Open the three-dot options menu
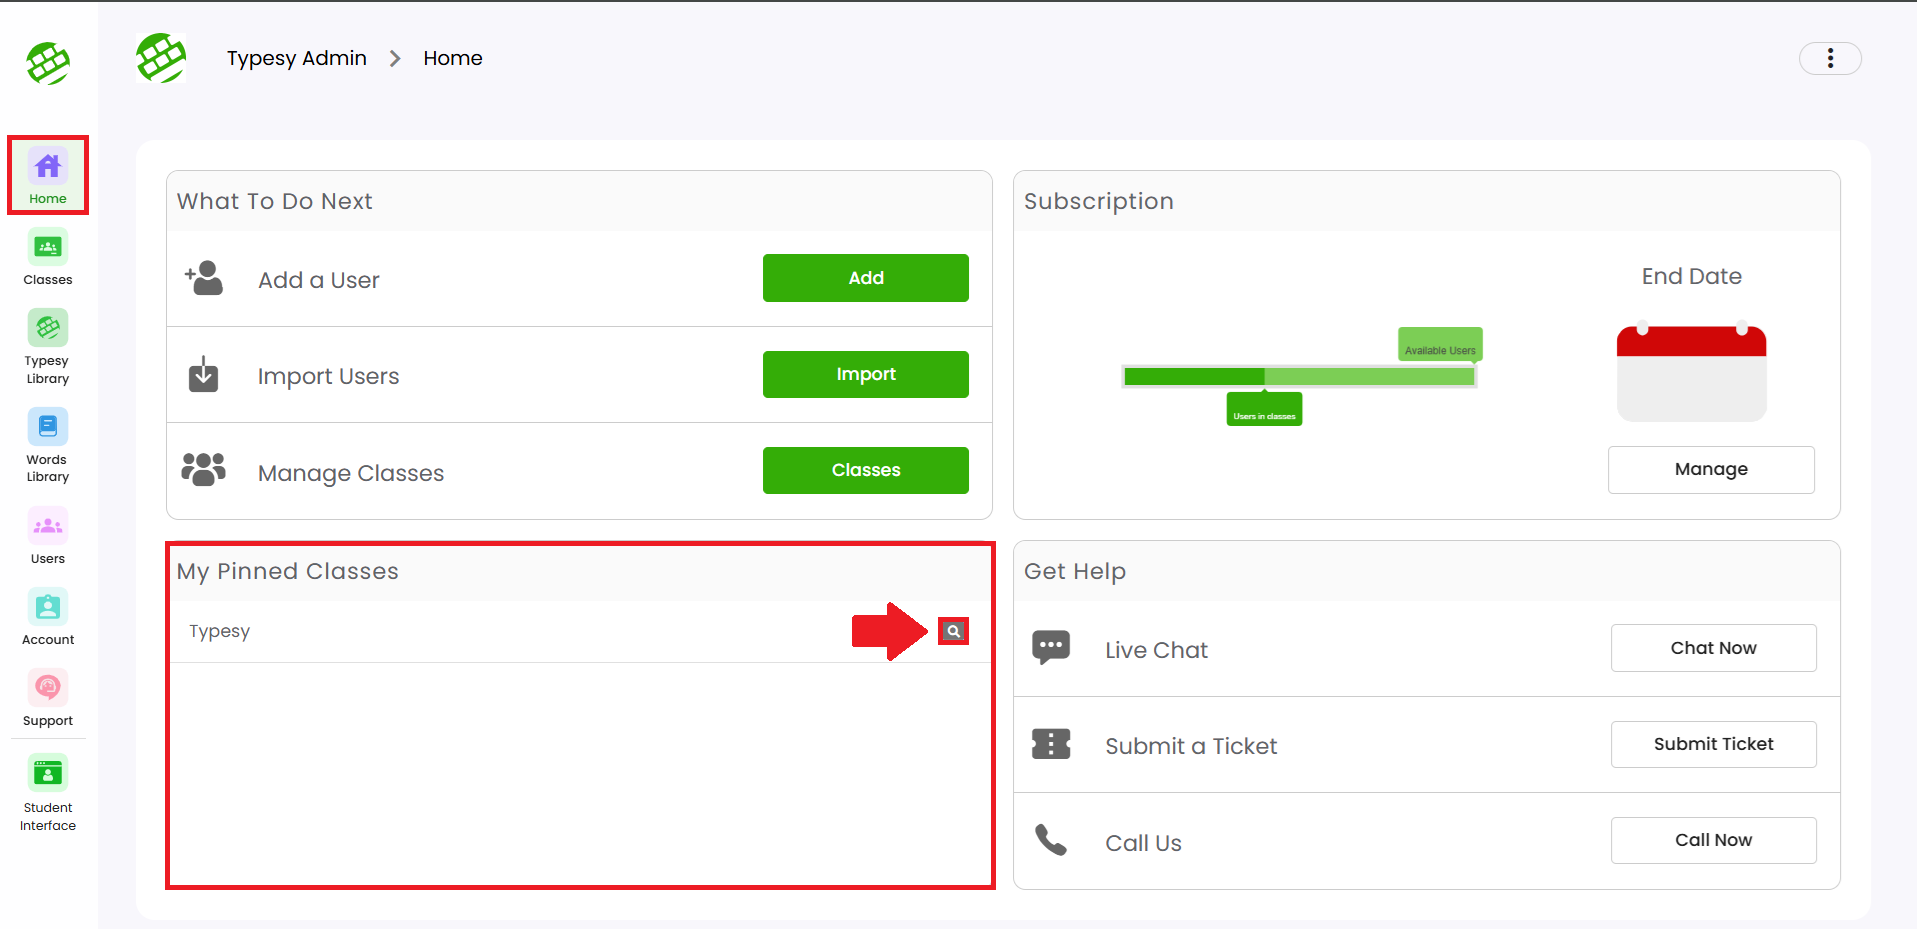The width and height of the screenshot is (1917, 929). pos(1829,59)
